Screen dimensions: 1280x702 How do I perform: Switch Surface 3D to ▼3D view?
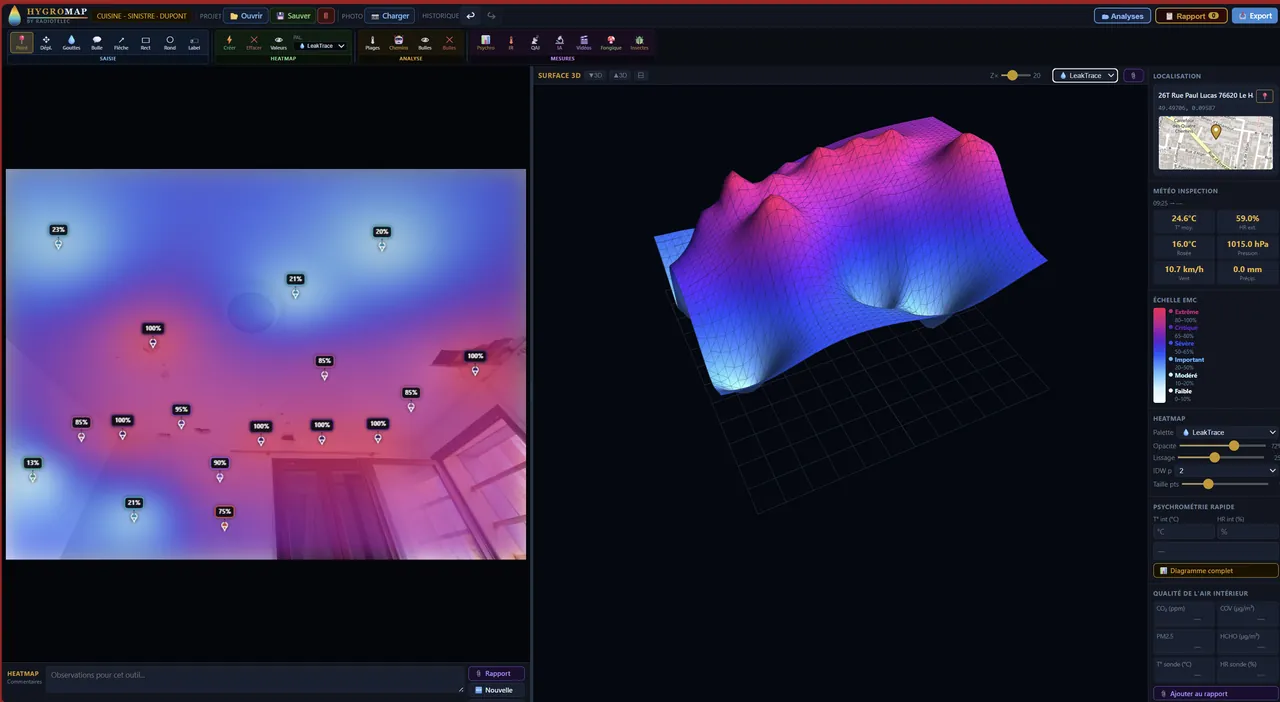tap(596, 75)
